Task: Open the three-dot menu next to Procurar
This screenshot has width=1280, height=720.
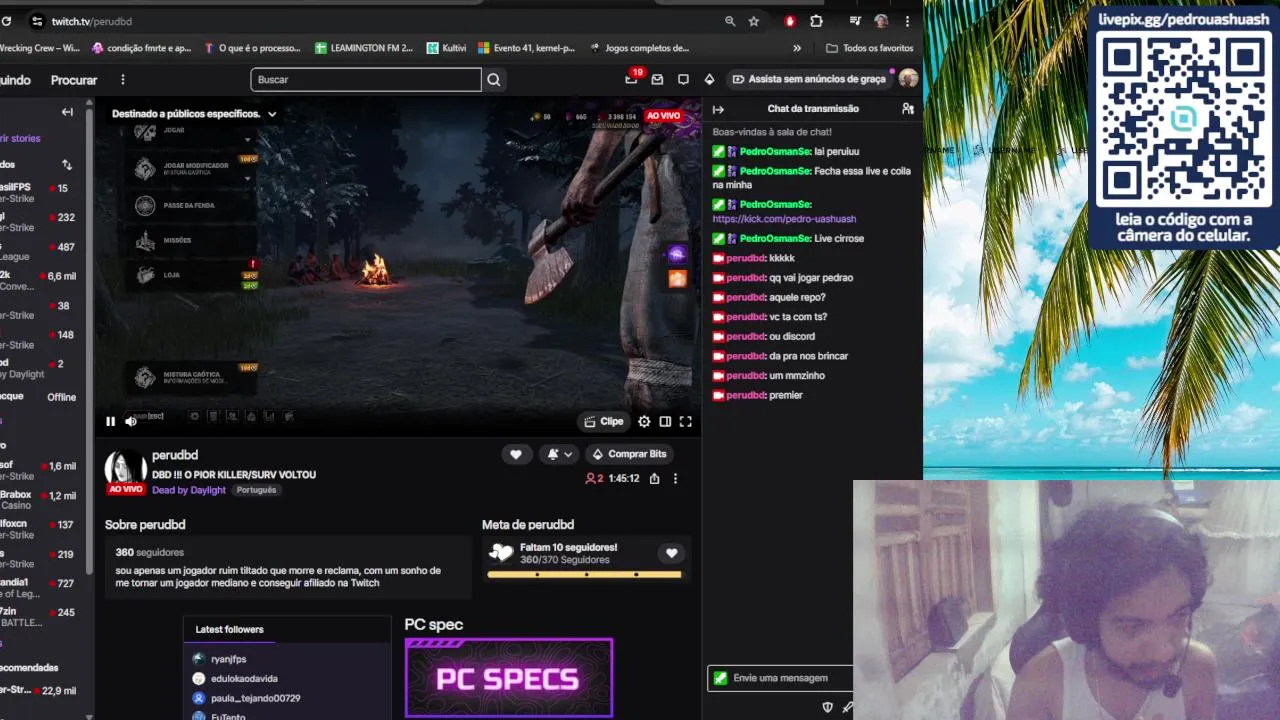Action: (x=123, y=80)
